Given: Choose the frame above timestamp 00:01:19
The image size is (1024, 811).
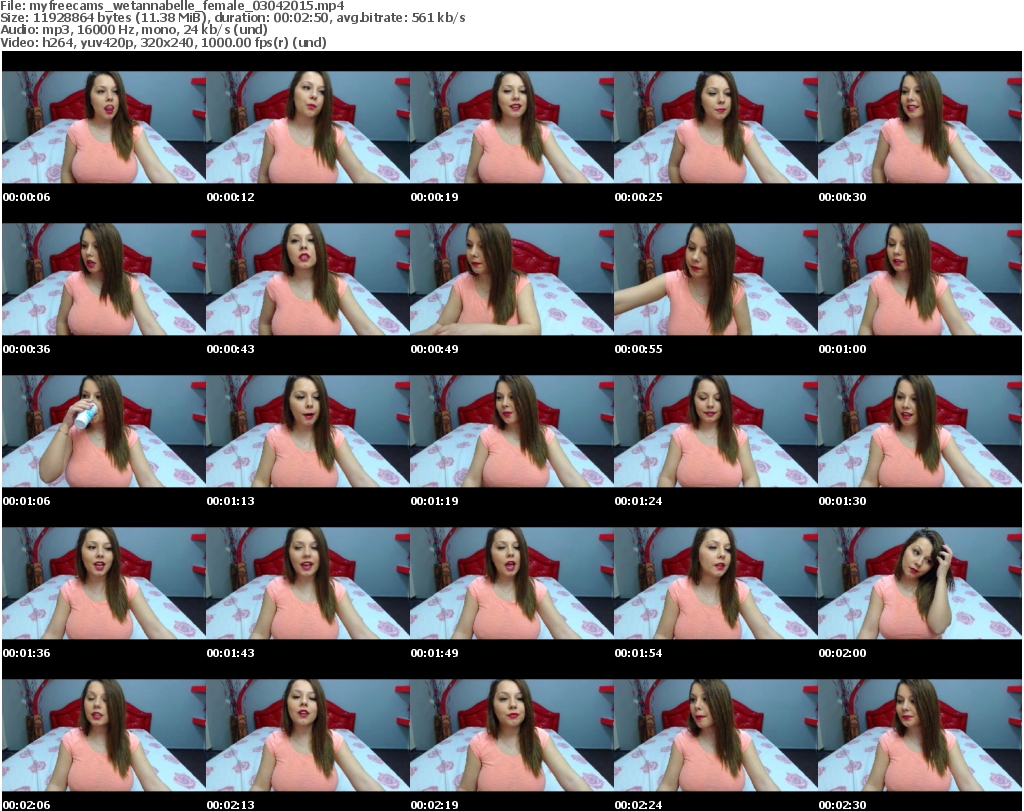Looking at the screenshot, I should pyautogui.click(x=511, y=431).
